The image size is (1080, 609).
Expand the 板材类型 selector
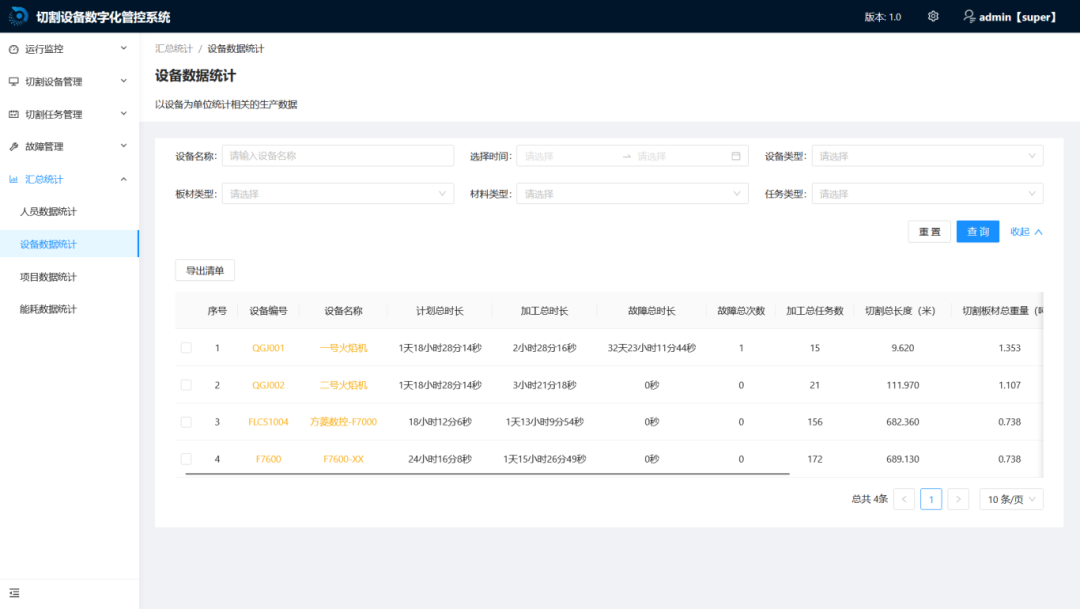click(x=337, y=193)
